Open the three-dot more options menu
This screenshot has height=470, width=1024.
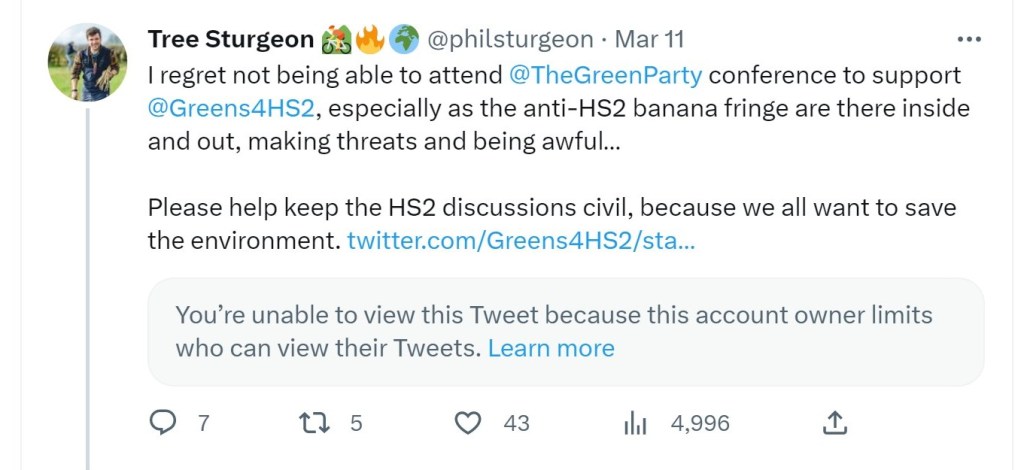click(x=969, y=40)
